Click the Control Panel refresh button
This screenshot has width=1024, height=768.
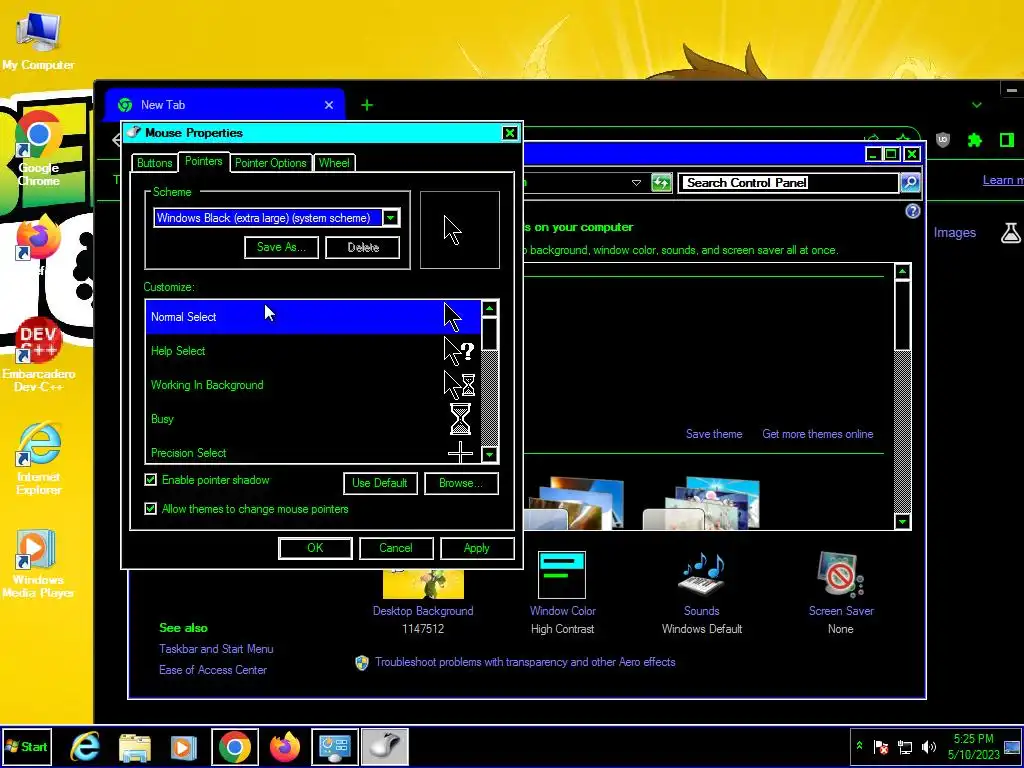click(x=661, y=183)
